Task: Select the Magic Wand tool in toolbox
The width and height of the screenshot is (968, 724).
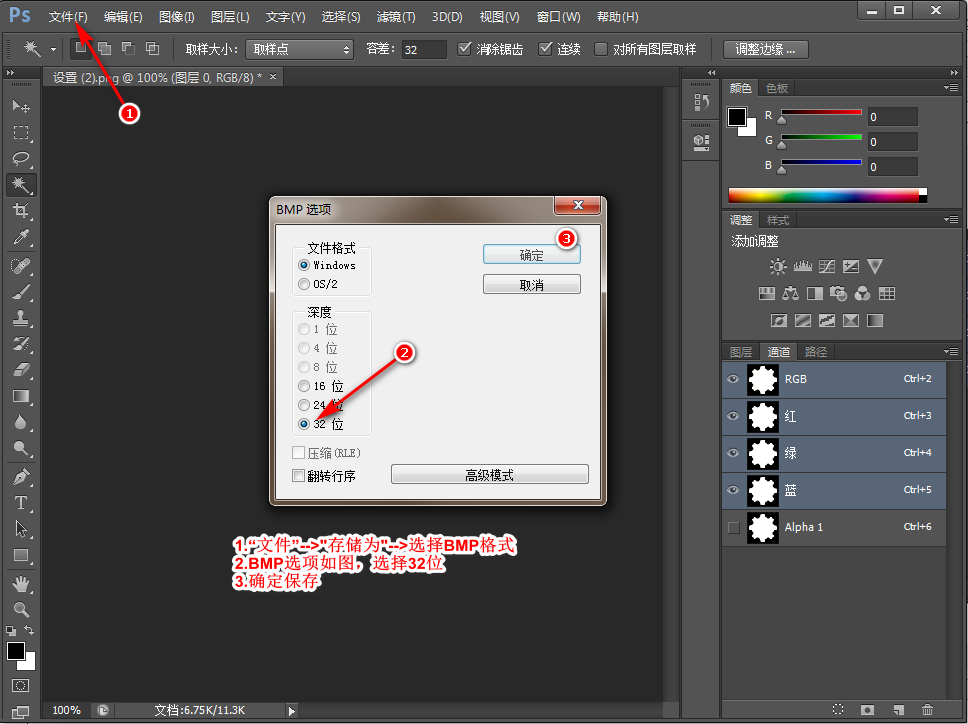Action: 21,185
